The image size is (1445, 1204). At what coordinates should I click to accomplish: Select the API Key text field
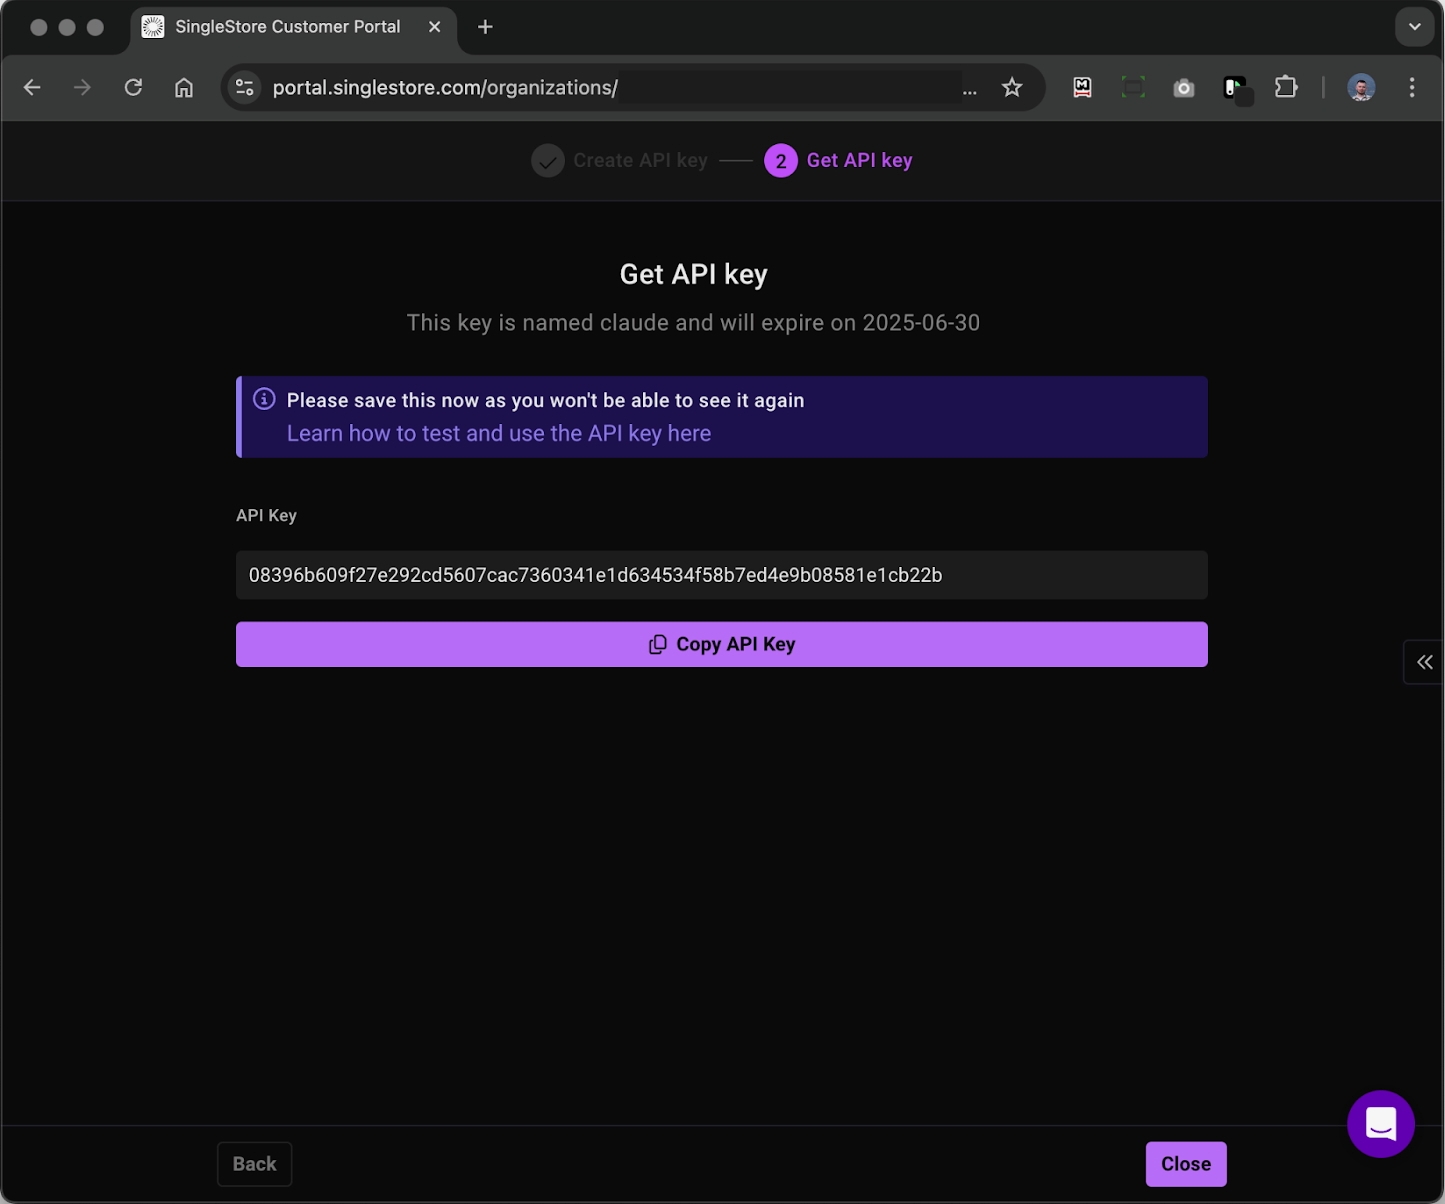[721, 575]
